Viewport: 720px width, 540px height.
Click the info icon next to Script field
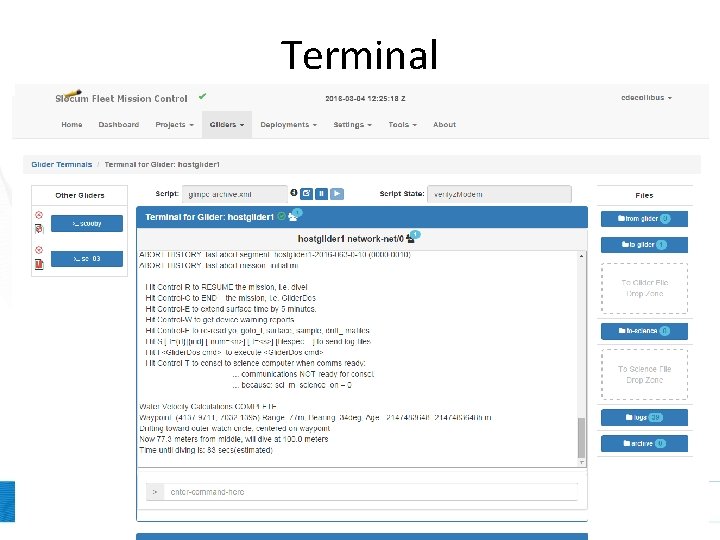[x=294, y=193]
